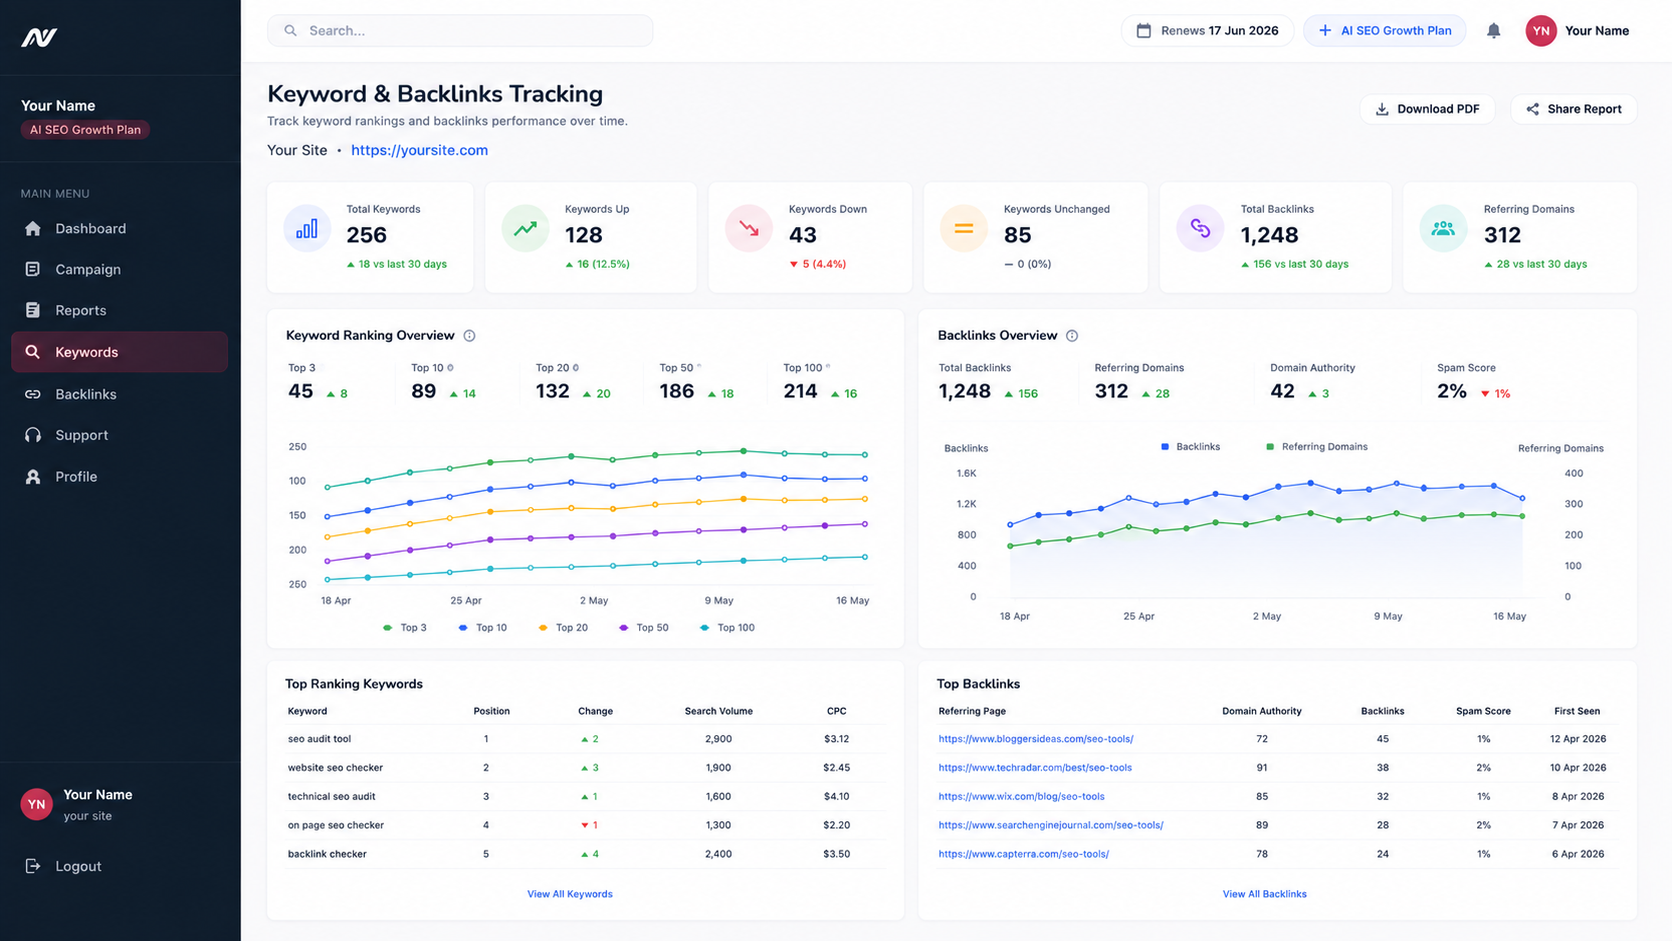The height and width of the screenshot is (941, 1672).
Task: Toggle Top 100 series in chart legend
Action: [x=728, y=628]
